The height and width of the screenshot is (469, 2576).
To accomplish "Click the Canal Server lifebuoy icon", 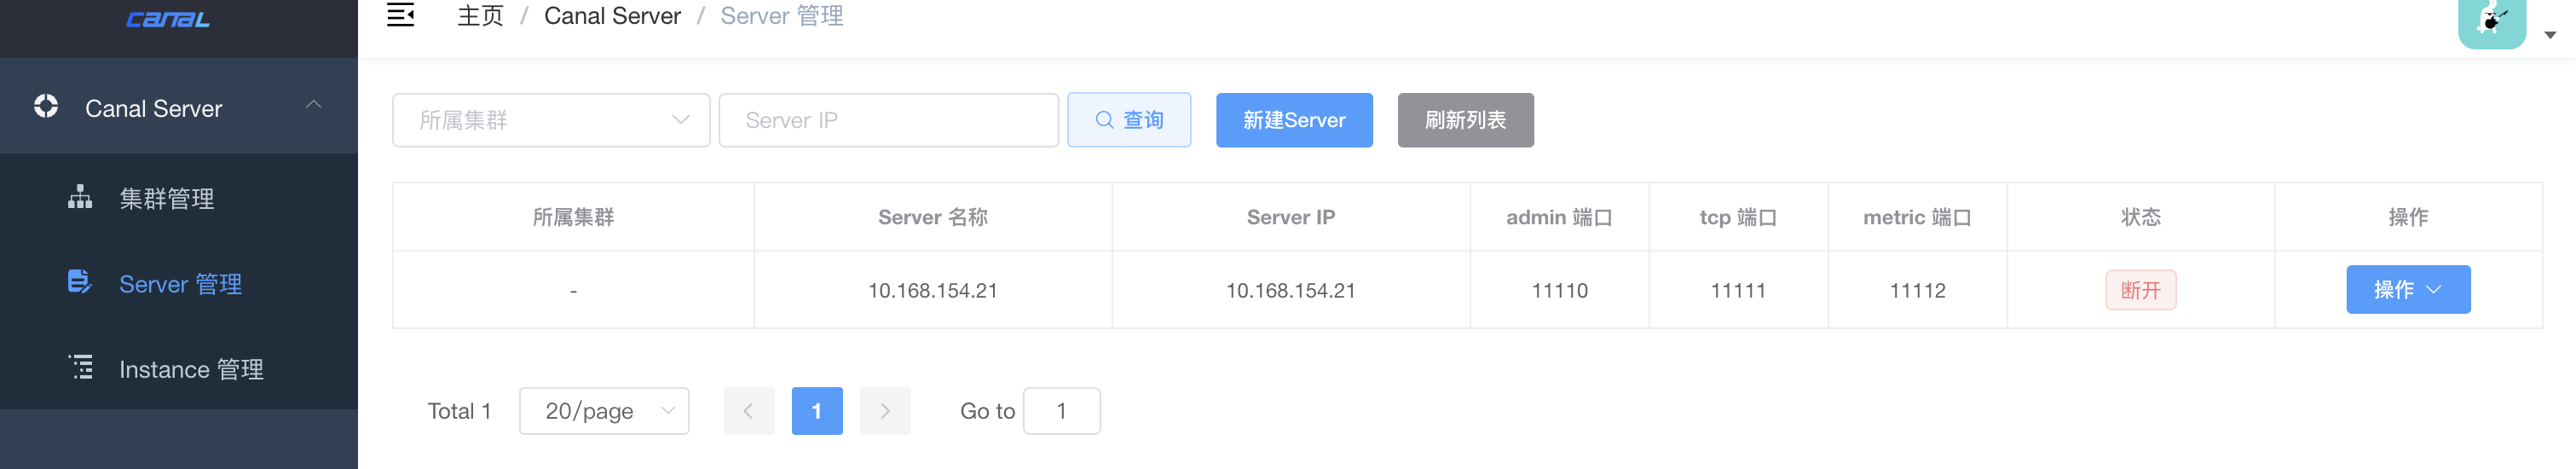I will pyautogui.click(x=46, y=106).
